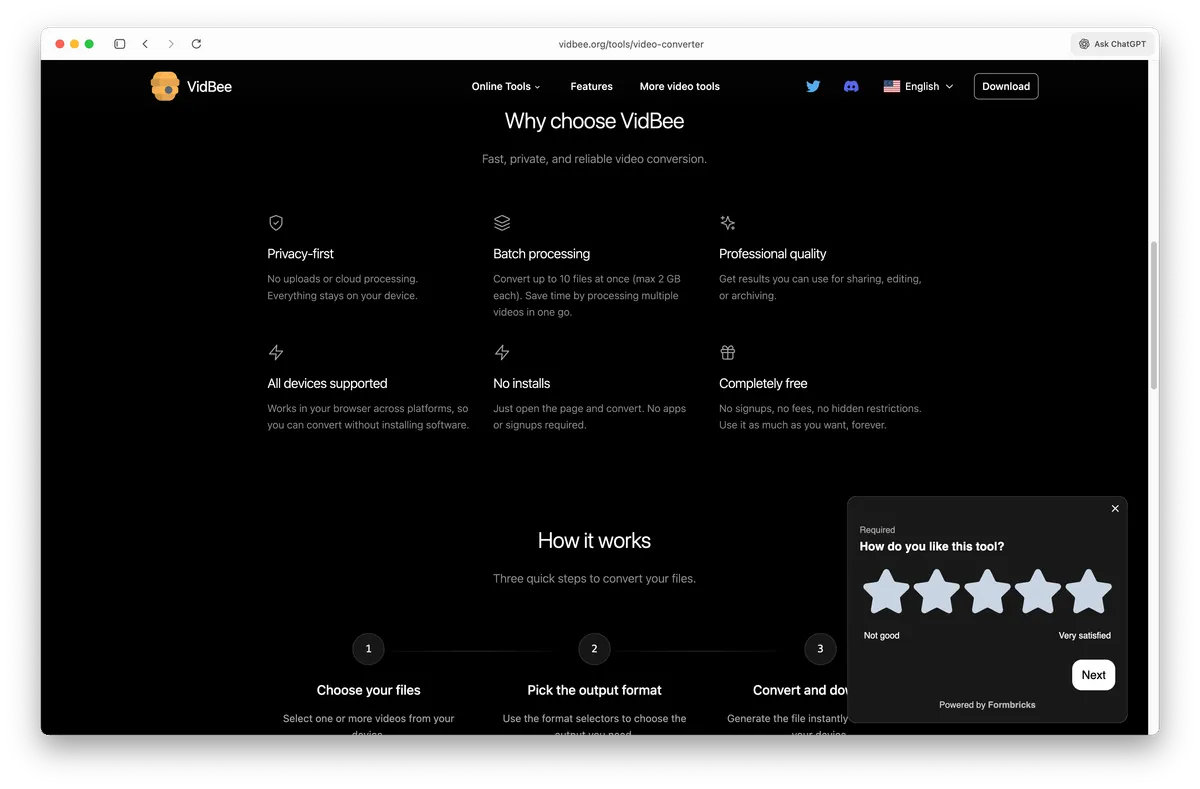1200x789 pixels.
Task: Click the Completely free gift icon
Action: coord(727,352)
